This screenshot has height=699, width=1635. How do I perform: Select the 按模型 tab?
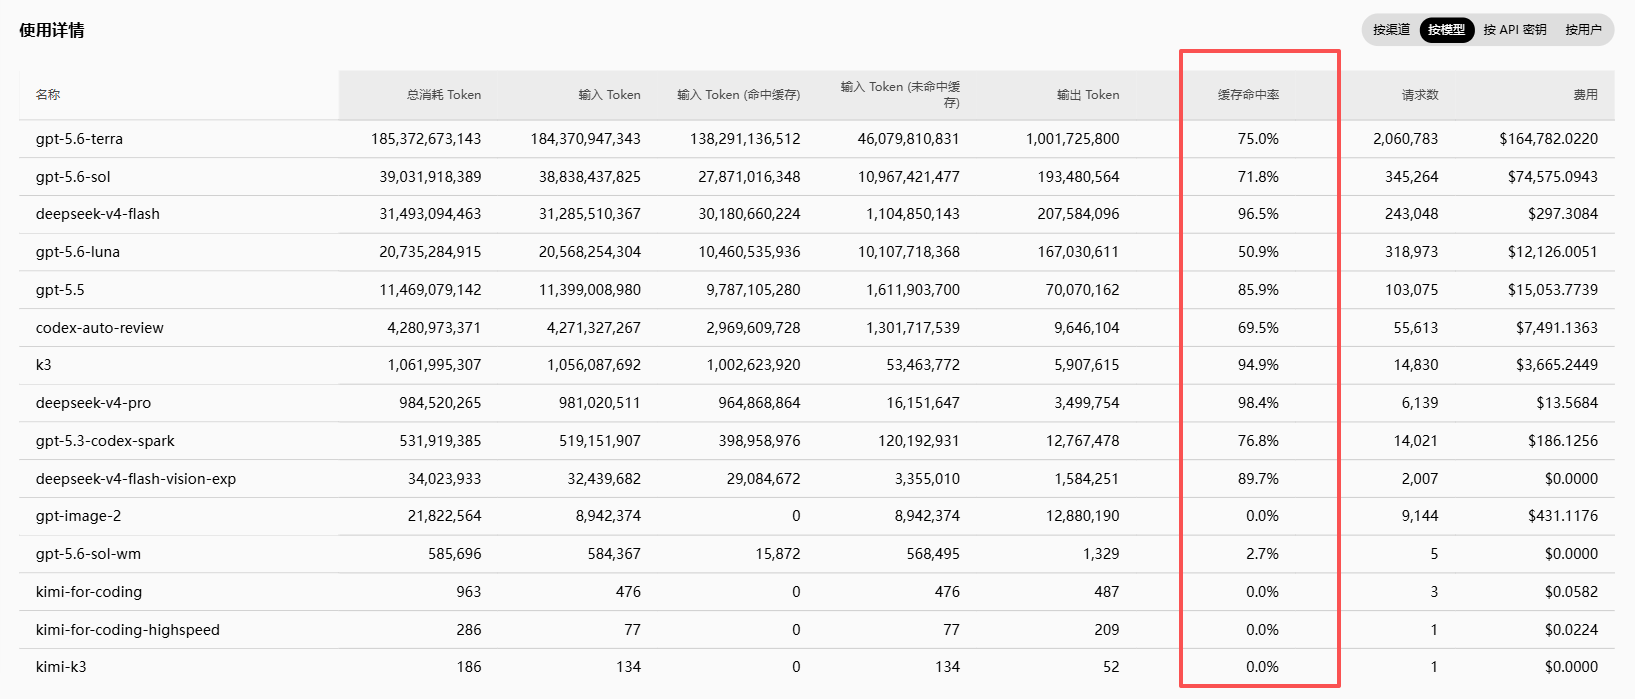[x=1446, y=30]
